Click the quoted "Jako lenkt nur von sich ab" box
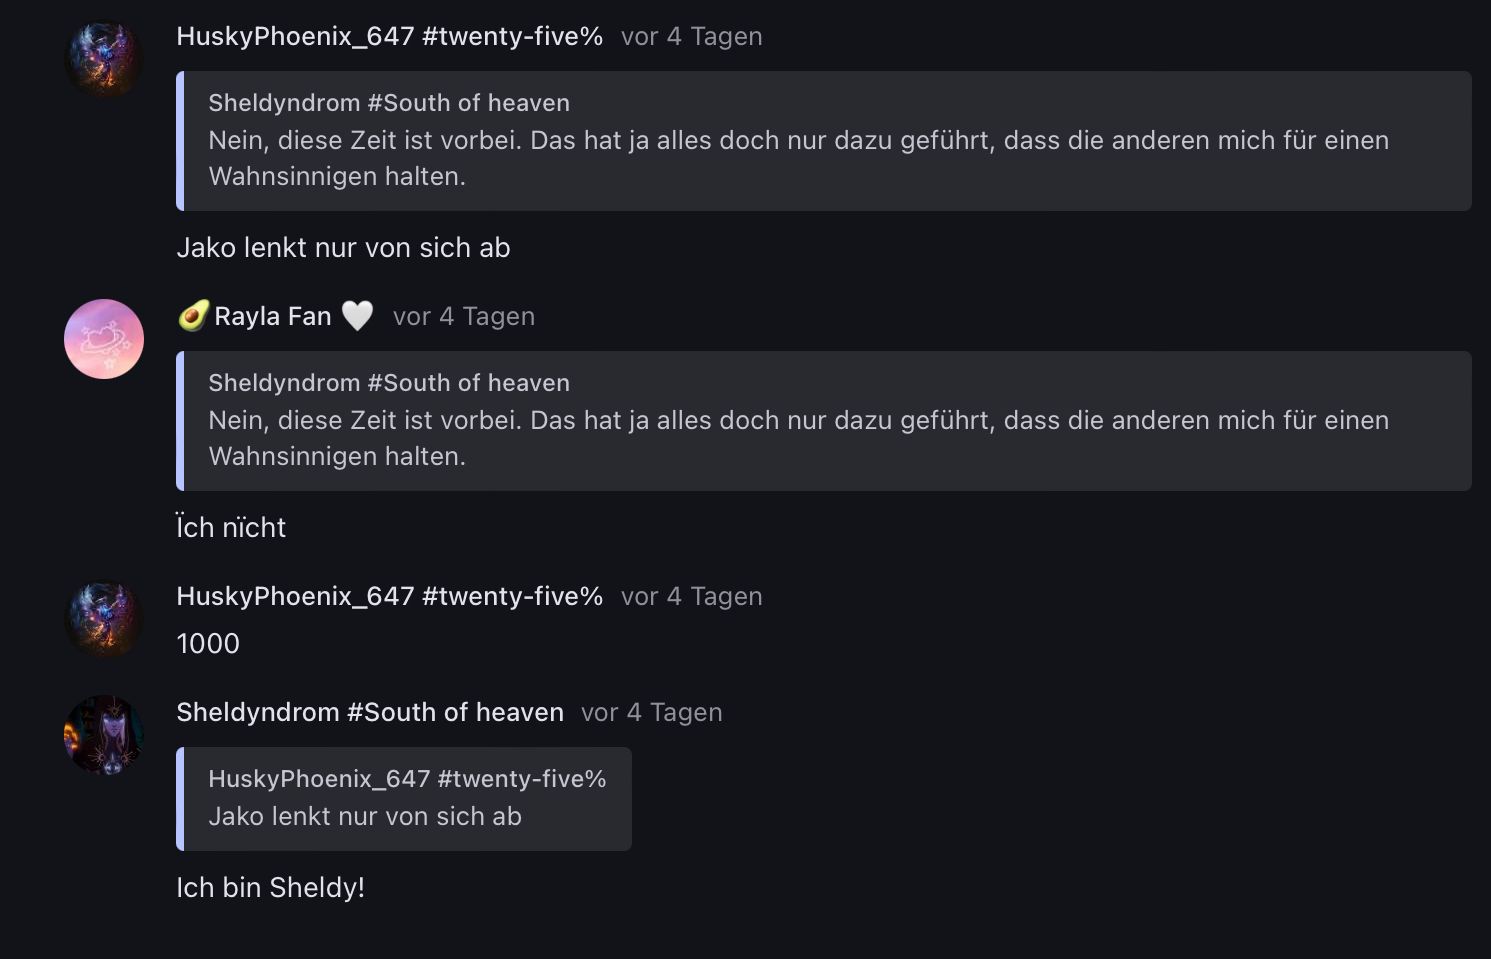This screenshot has height=959, width=1491. tap(404, 799)
